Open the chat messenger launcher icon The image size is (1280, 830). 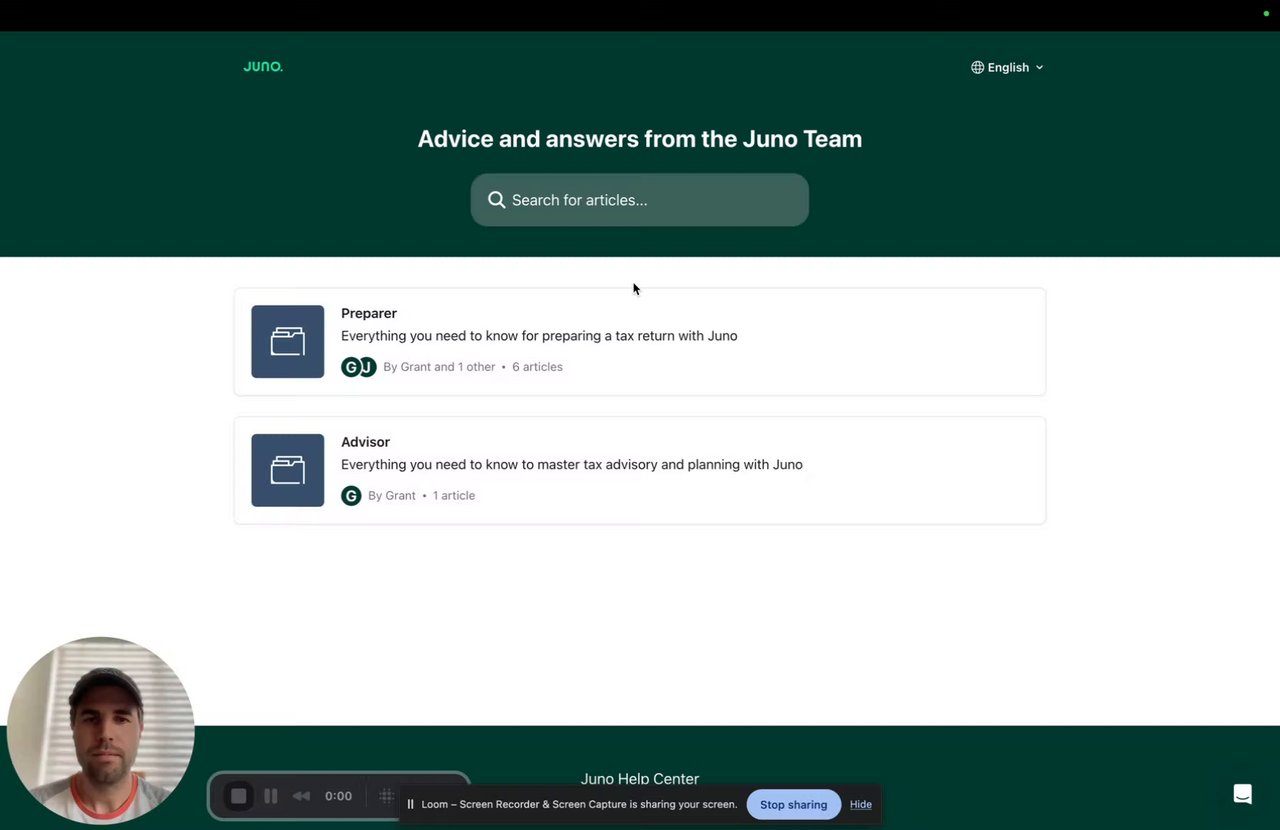coord(1243,794)
